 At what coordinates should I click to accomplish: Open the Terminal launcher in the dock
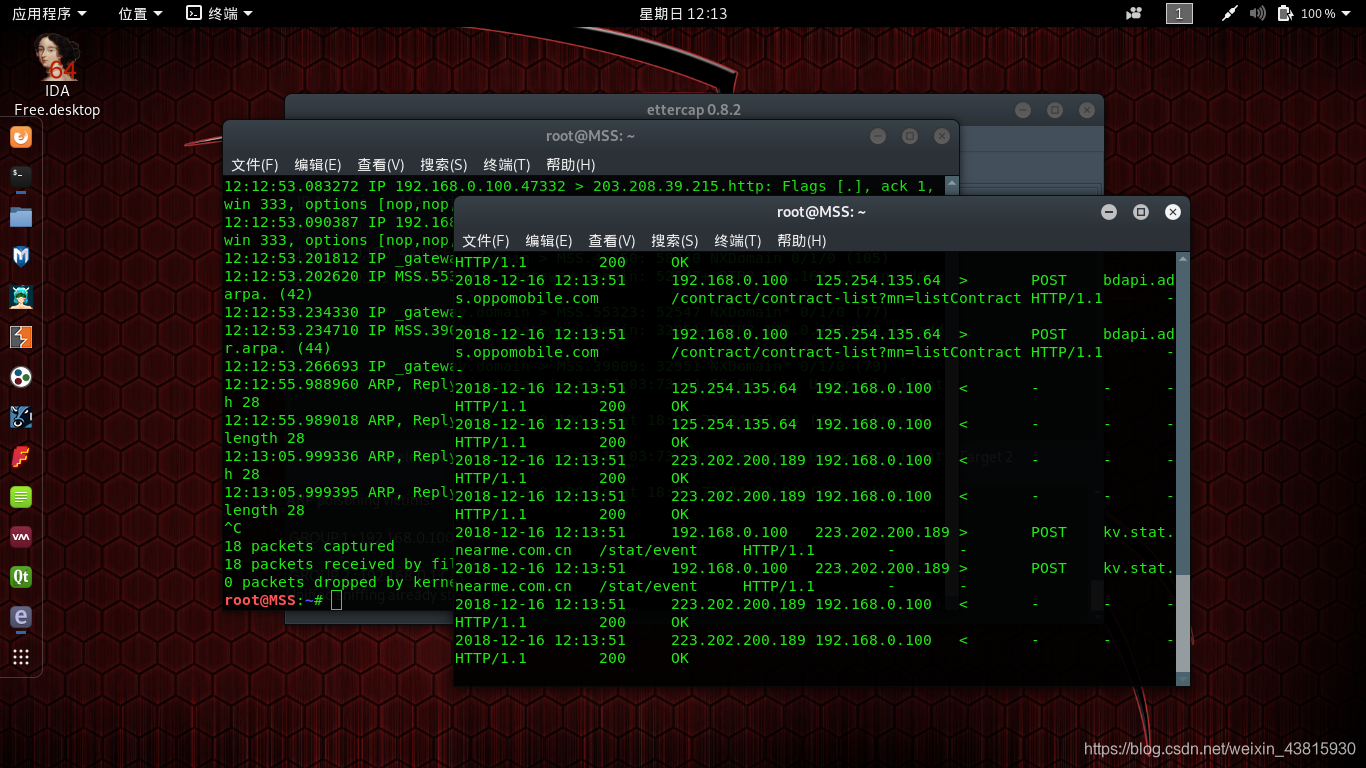(x=21, y=177)
